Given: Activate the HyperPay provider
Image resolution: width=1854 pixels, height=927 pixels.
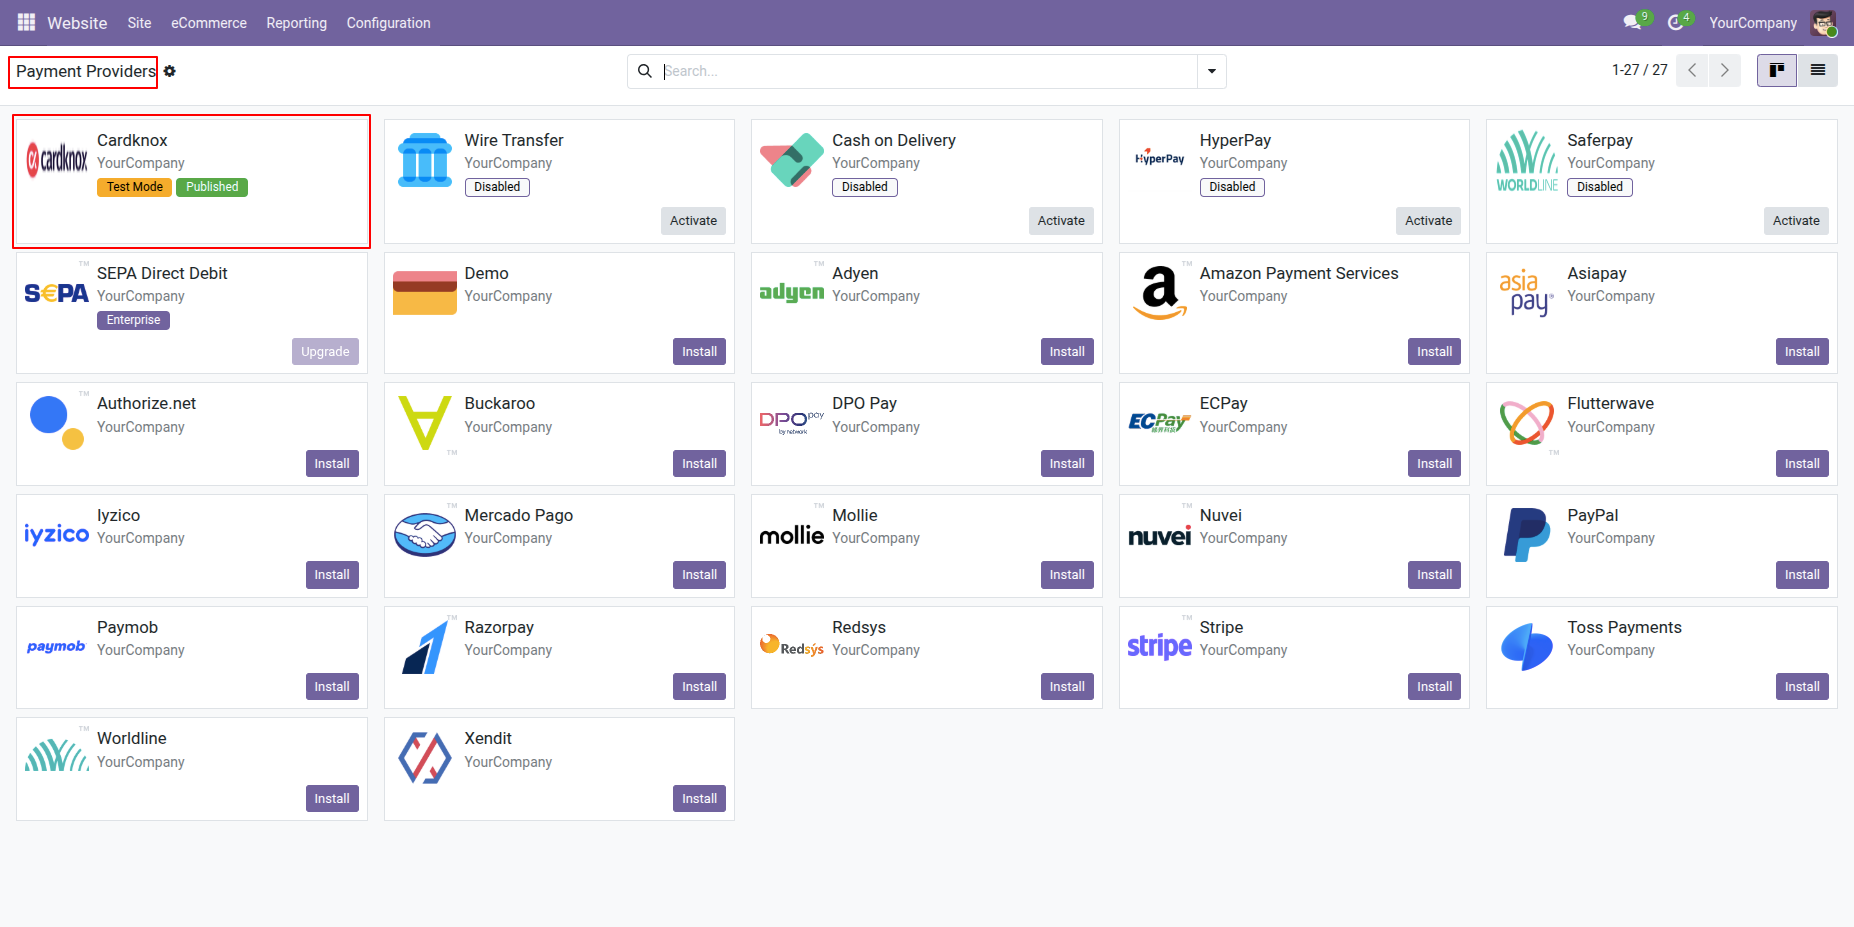Looking at the screenshot, I should (1429, 221).
